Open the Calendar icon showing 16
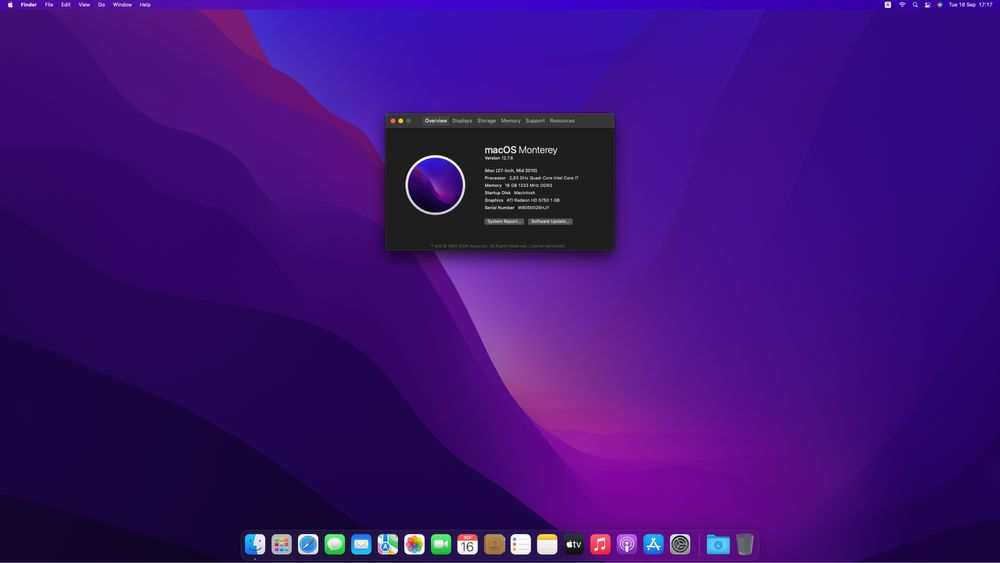Image resolution: width=1000 pixels, height=563 pixels. pos(467,544)
